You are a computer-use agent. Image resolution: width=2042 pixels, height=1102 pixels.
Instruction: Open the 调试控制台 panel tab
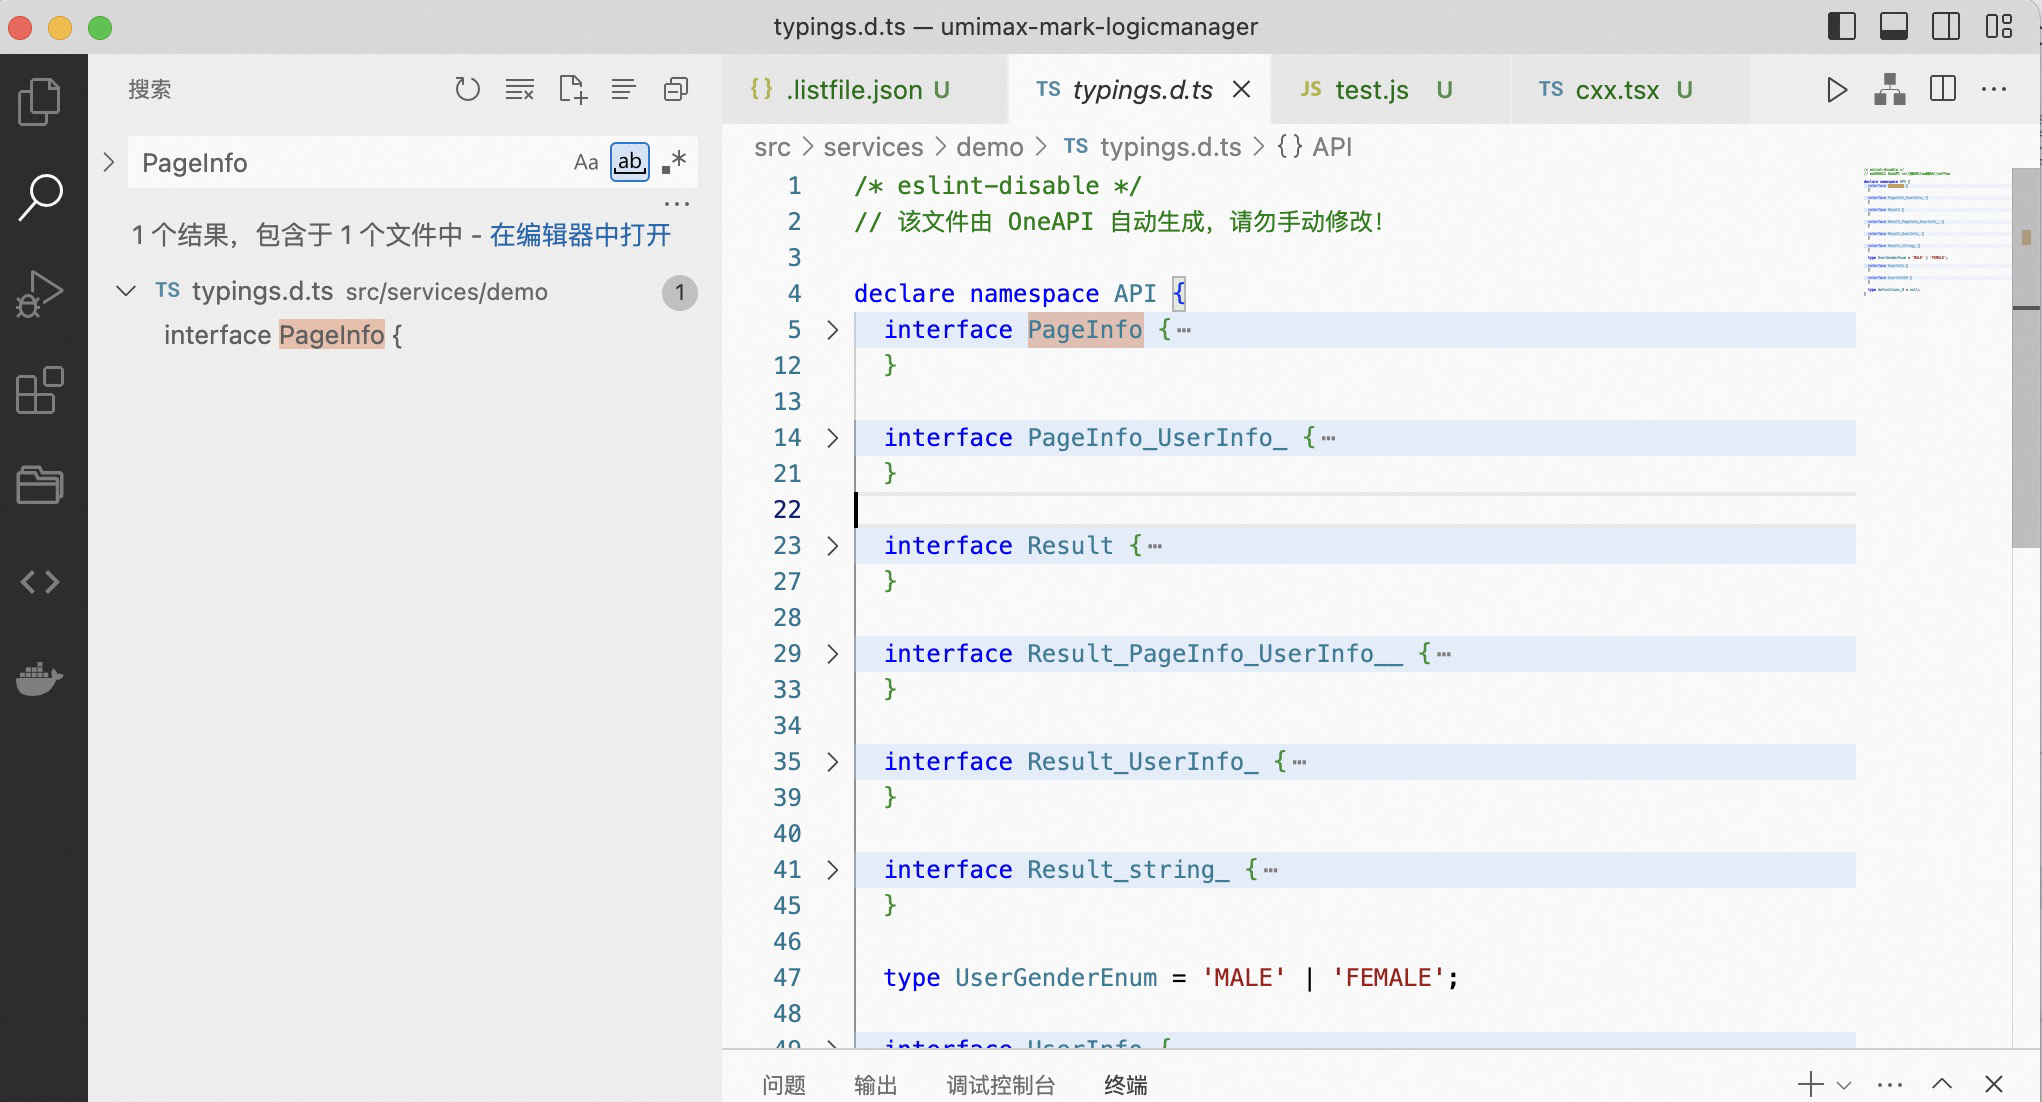[1001, 1085]
